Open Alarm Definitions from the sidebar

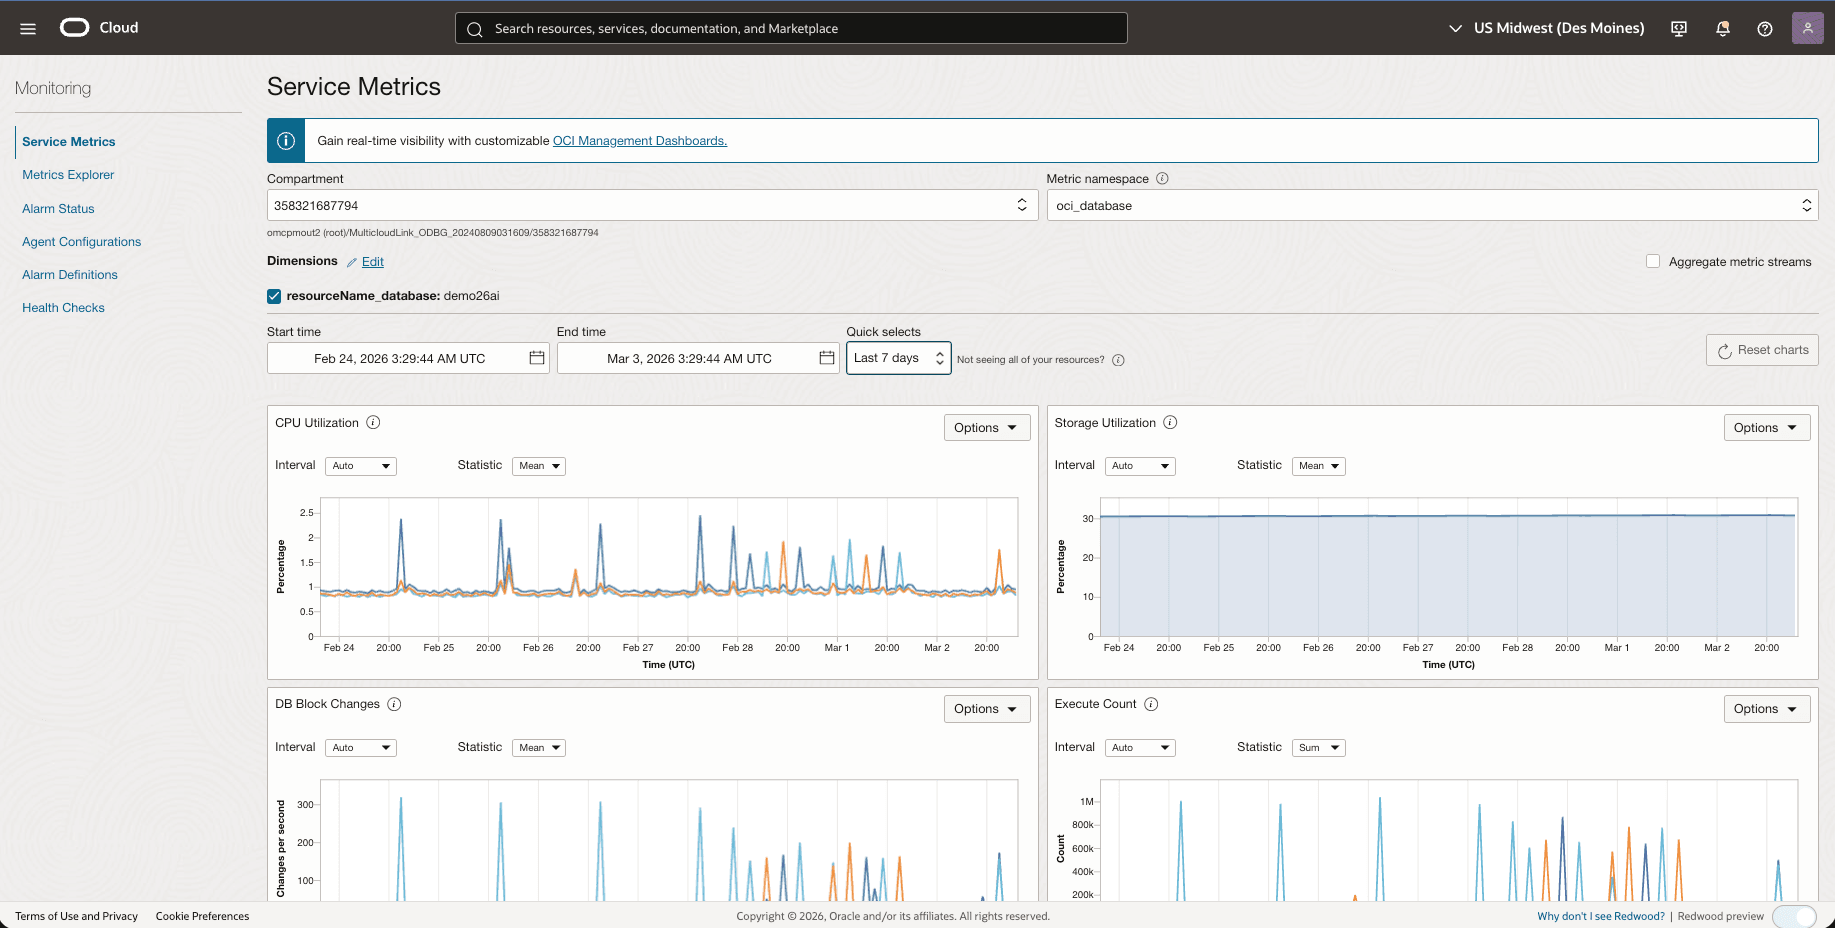[69, 274]
